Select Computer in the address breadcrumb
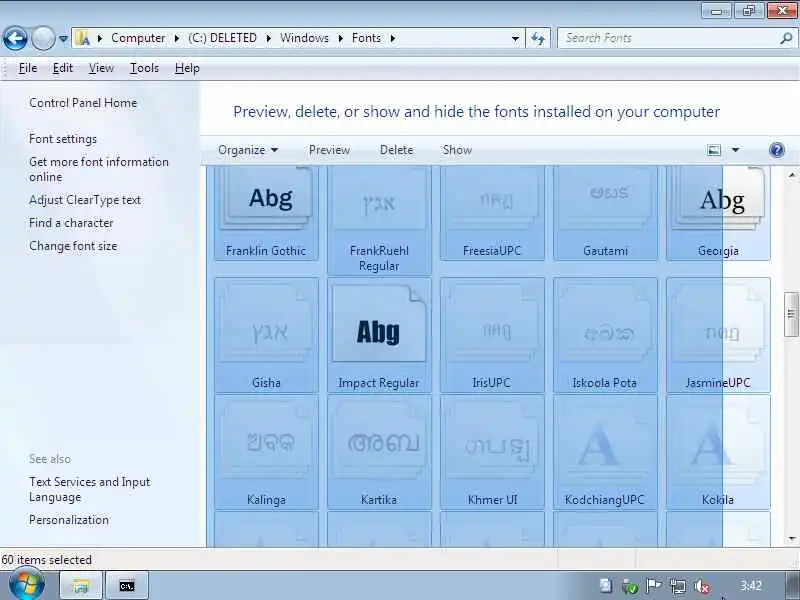Screen dimensions: 800x600 pos(138,38)
